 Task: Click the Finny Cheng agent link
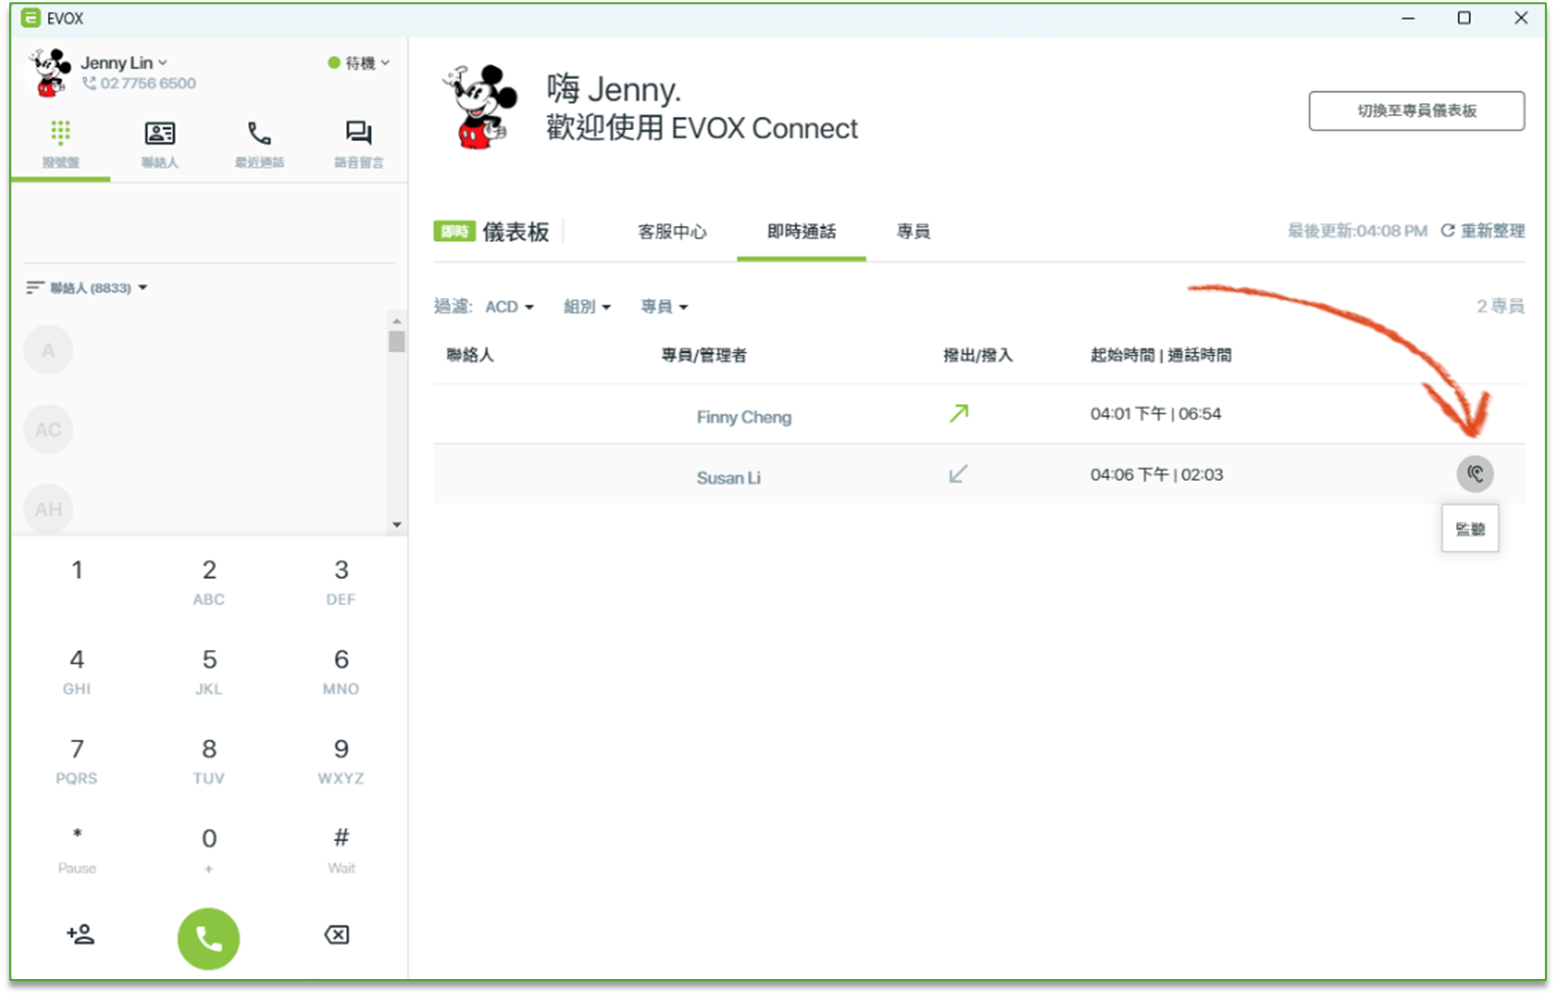click(744, 417)
